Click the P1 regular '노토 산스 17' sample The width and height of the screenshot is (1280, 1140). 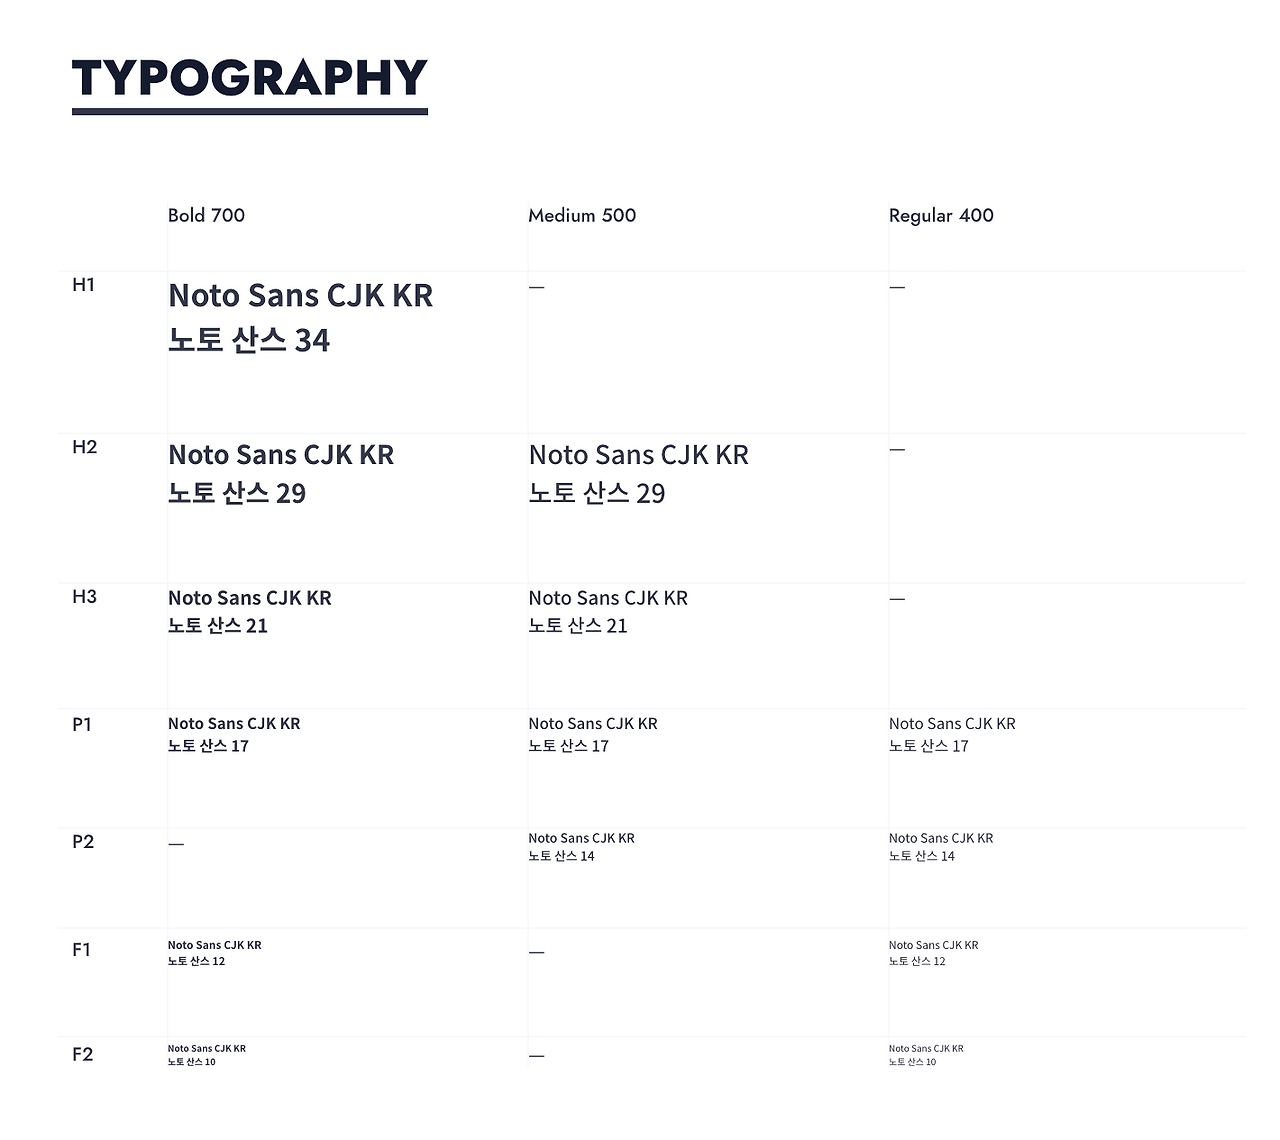[929, 746]
